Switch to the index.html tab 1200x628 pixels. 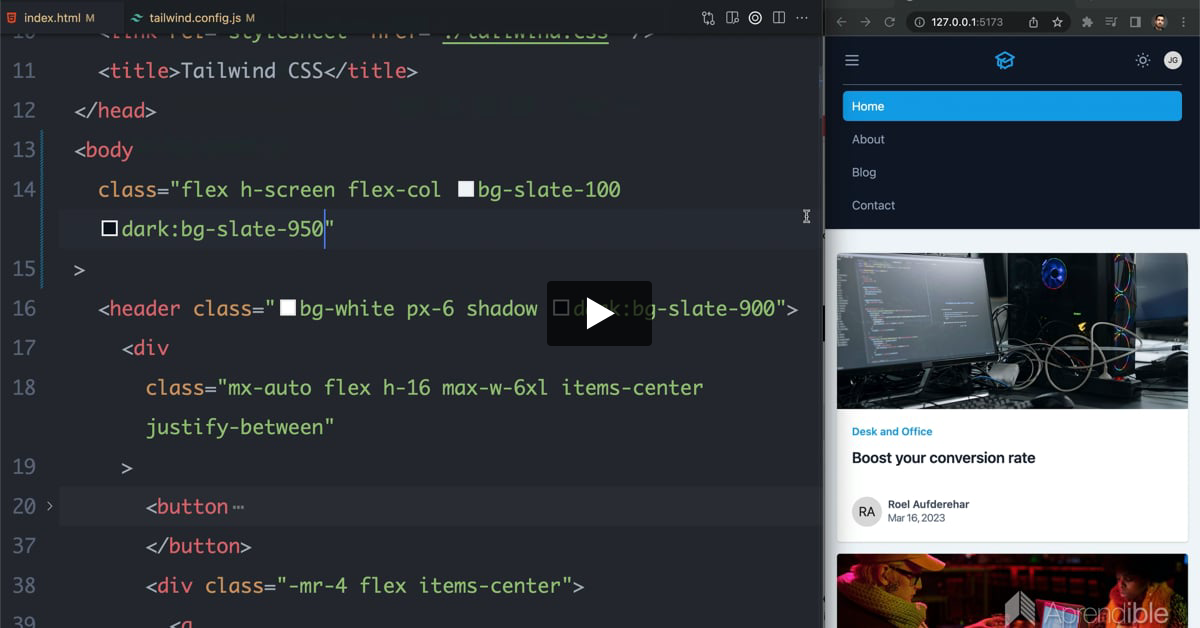point(52,18)
